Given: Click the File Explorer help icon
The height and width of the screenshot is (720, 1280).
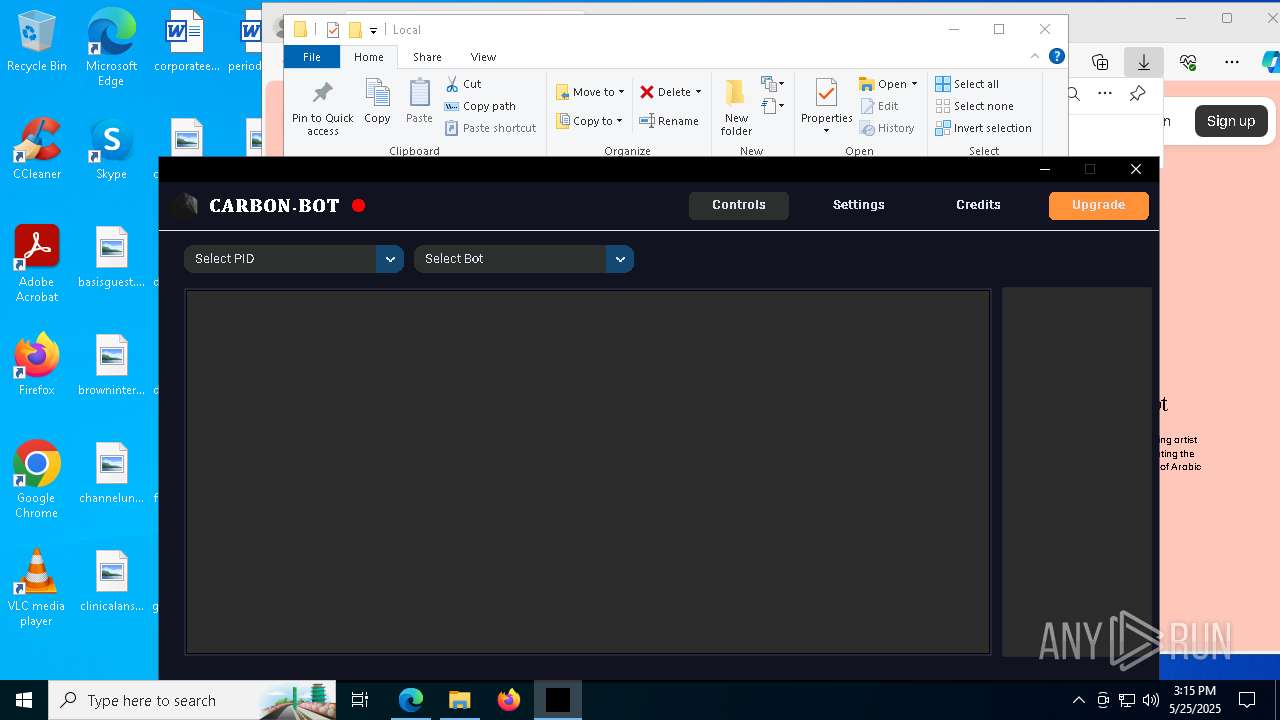Looking at the screenshot, I should 1056,57.
